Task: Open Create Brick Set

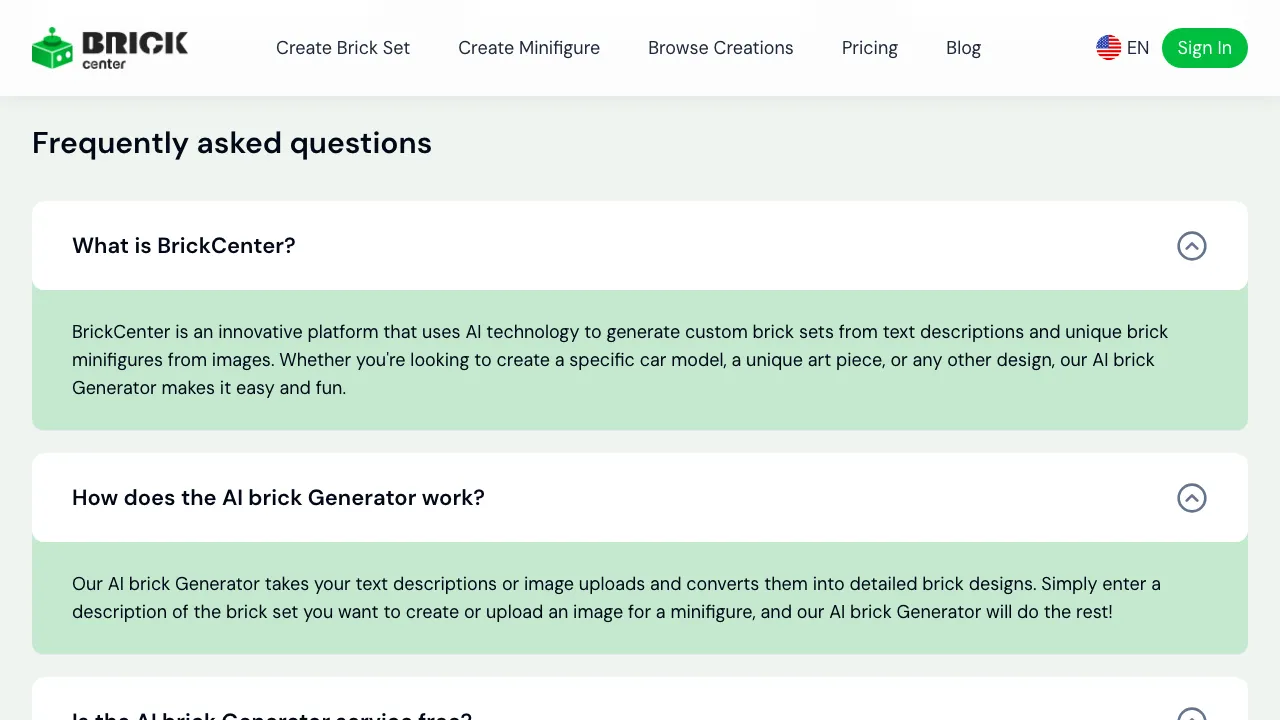Action: [x=343, y=47]
